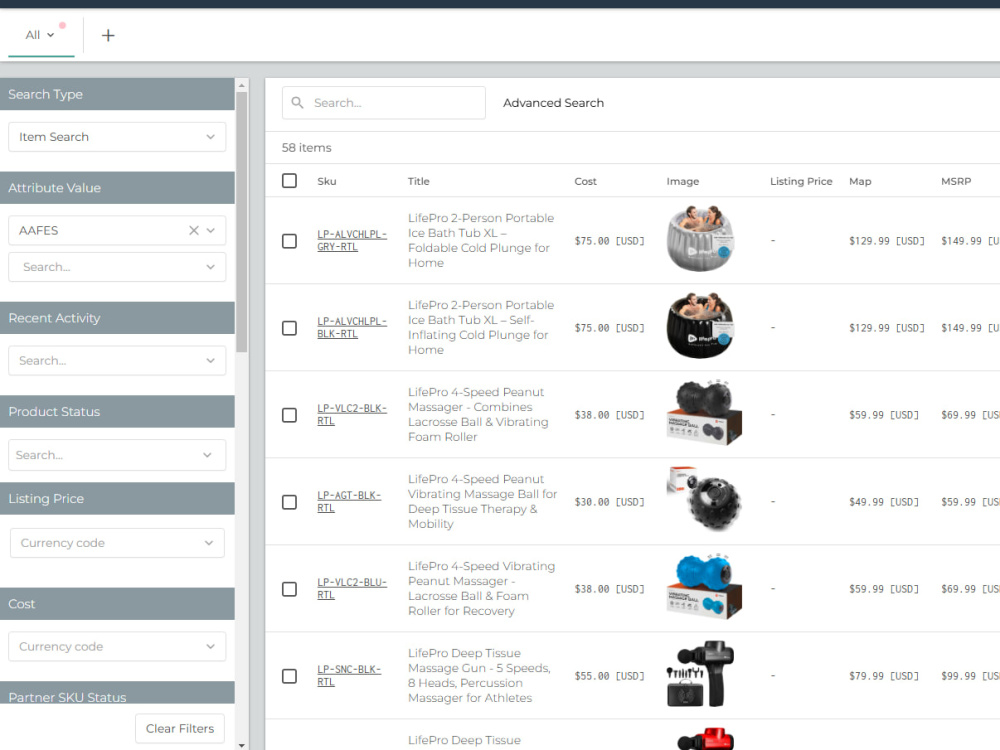Open the LP-SNC-BLK-RTL SKU link
This screenshot has width=1000, height=750.
tap(349, 676)
